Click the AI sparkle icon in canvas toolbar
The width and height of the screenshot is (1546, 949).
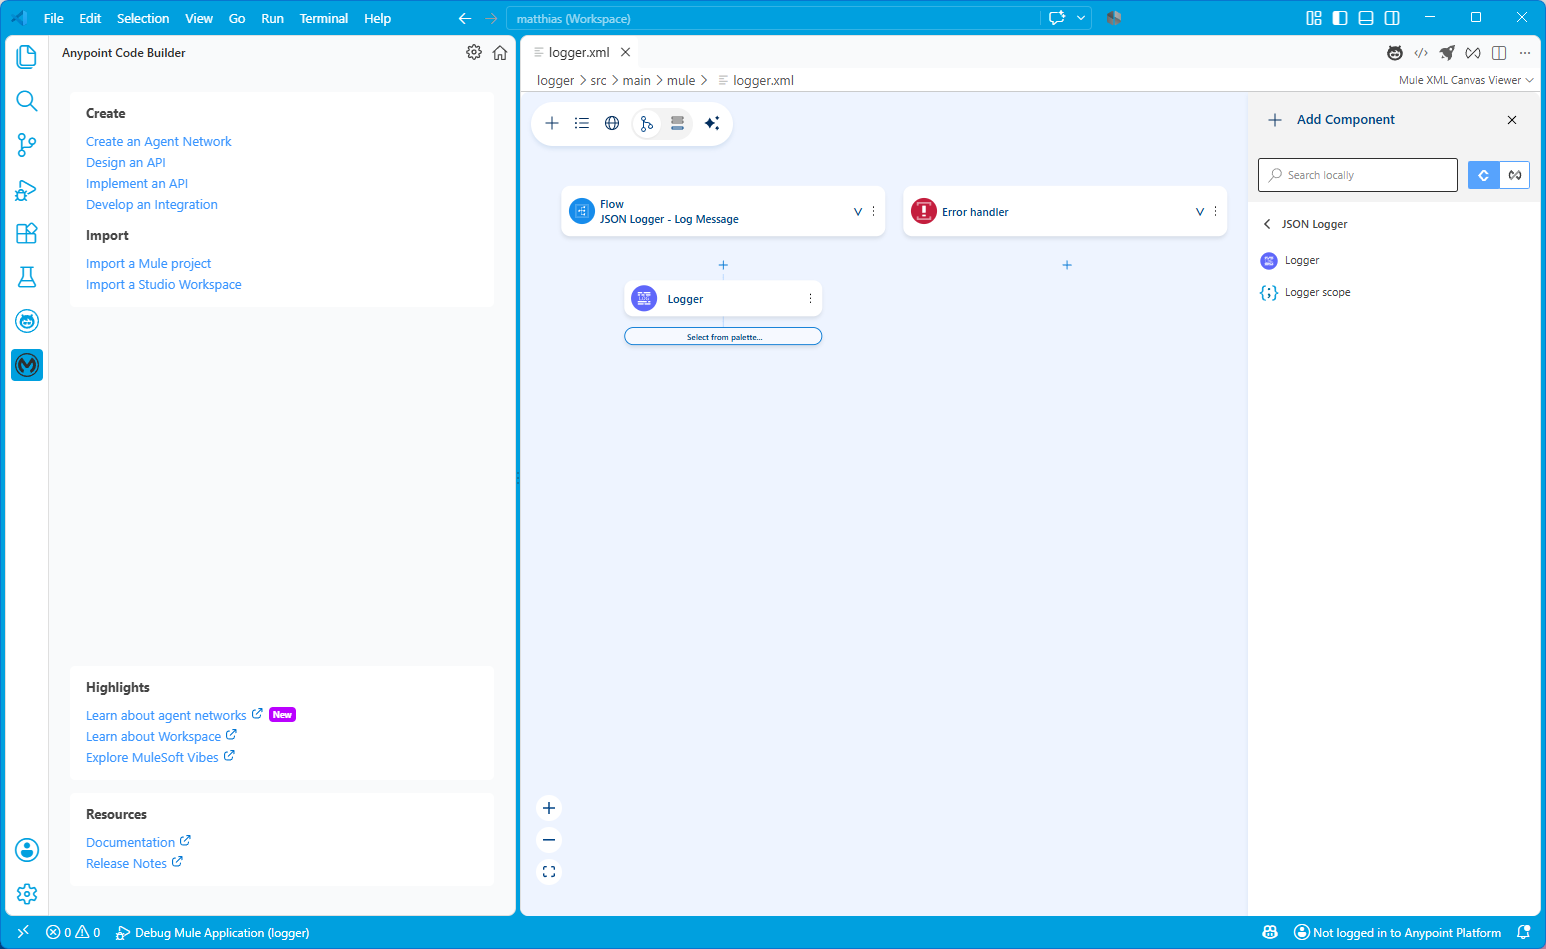pyautogui.click(x=712, y=123)
